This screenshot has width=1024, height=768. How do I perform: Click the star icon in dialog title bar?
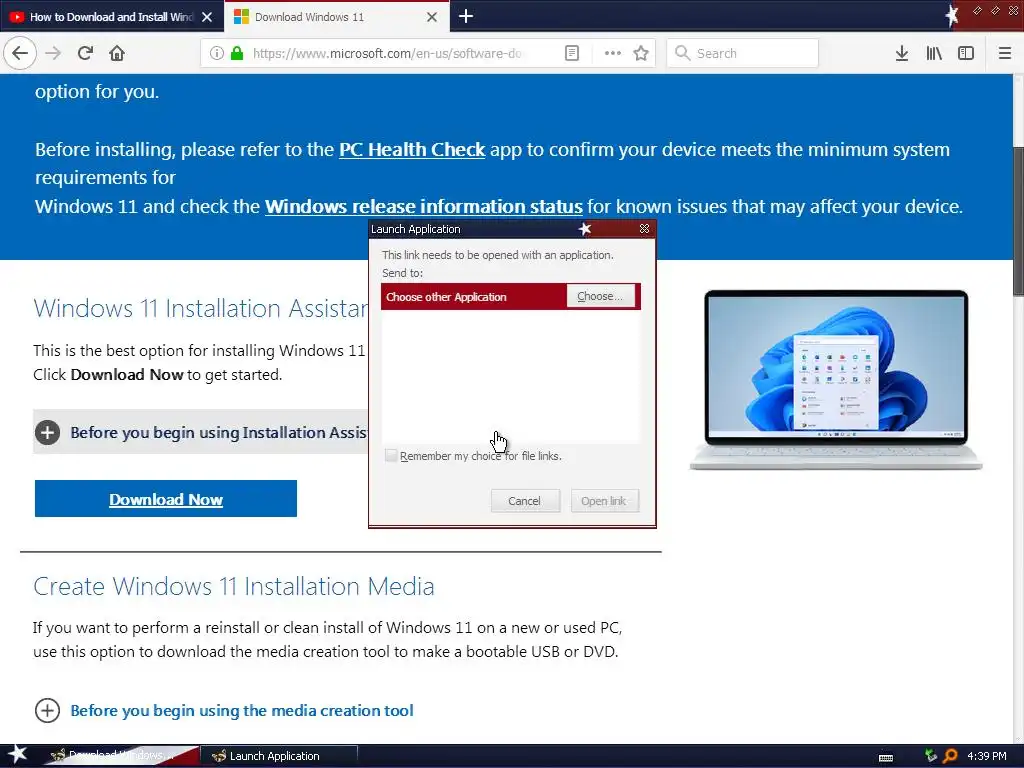click(x=585, y=229)
